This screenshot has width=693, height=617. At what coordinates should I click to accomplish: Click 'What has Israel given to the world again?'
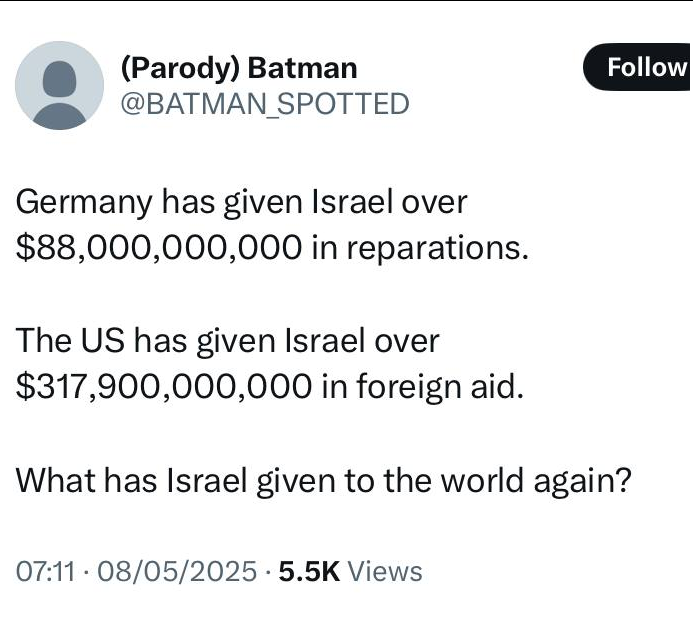(x=324, y=480)
